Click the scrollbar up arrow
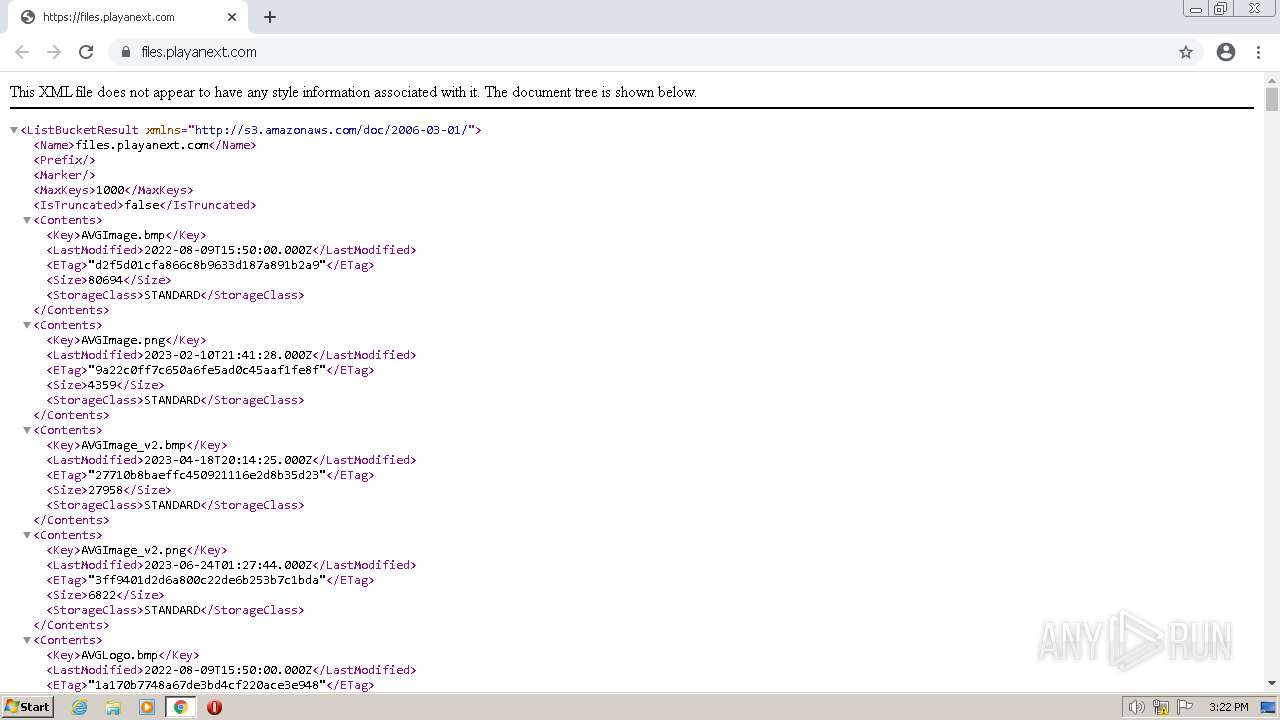 (1271, 79)
